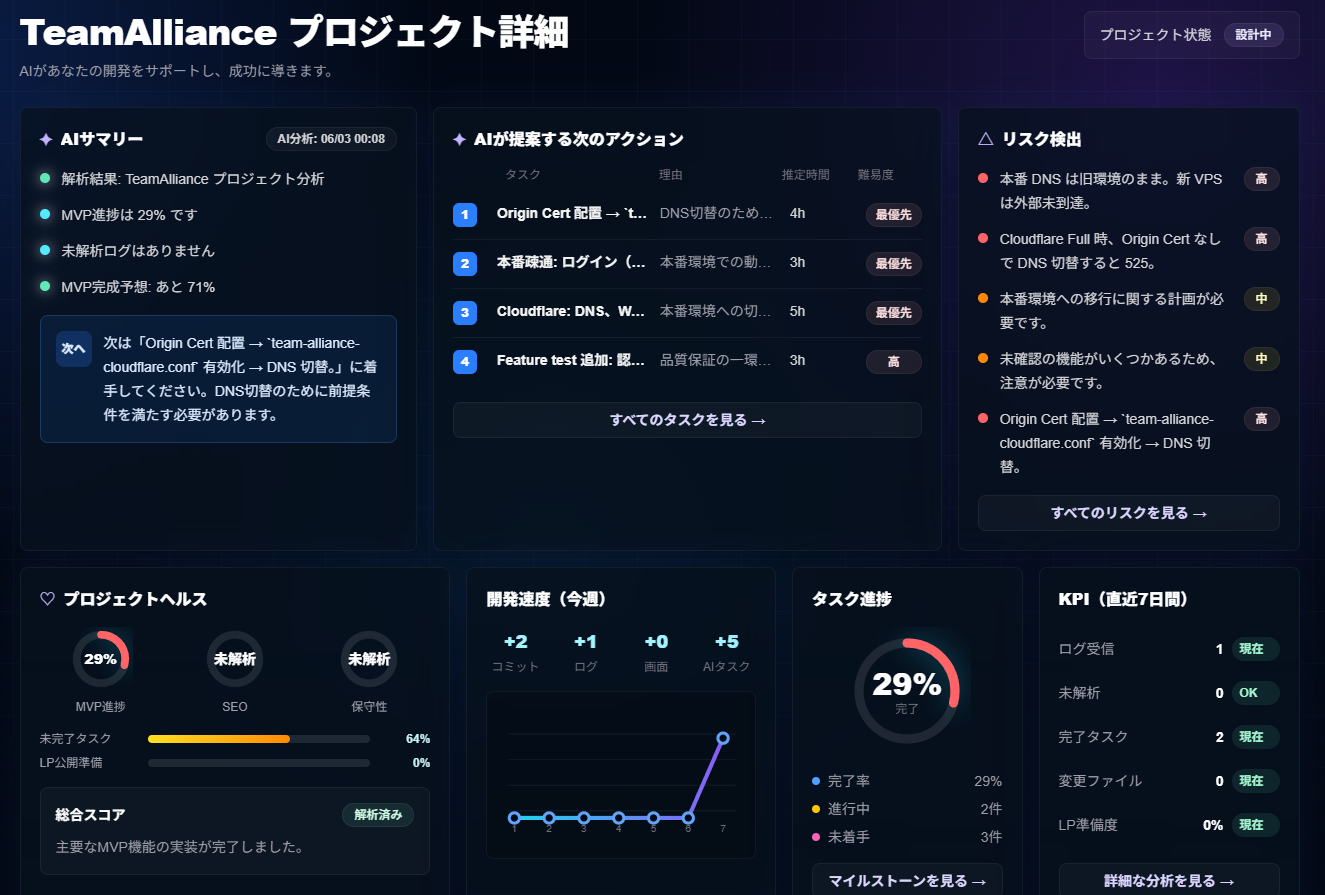Open すべてのタスクを見る button
Screen dimensions: 1325x895
coord(687,420)
